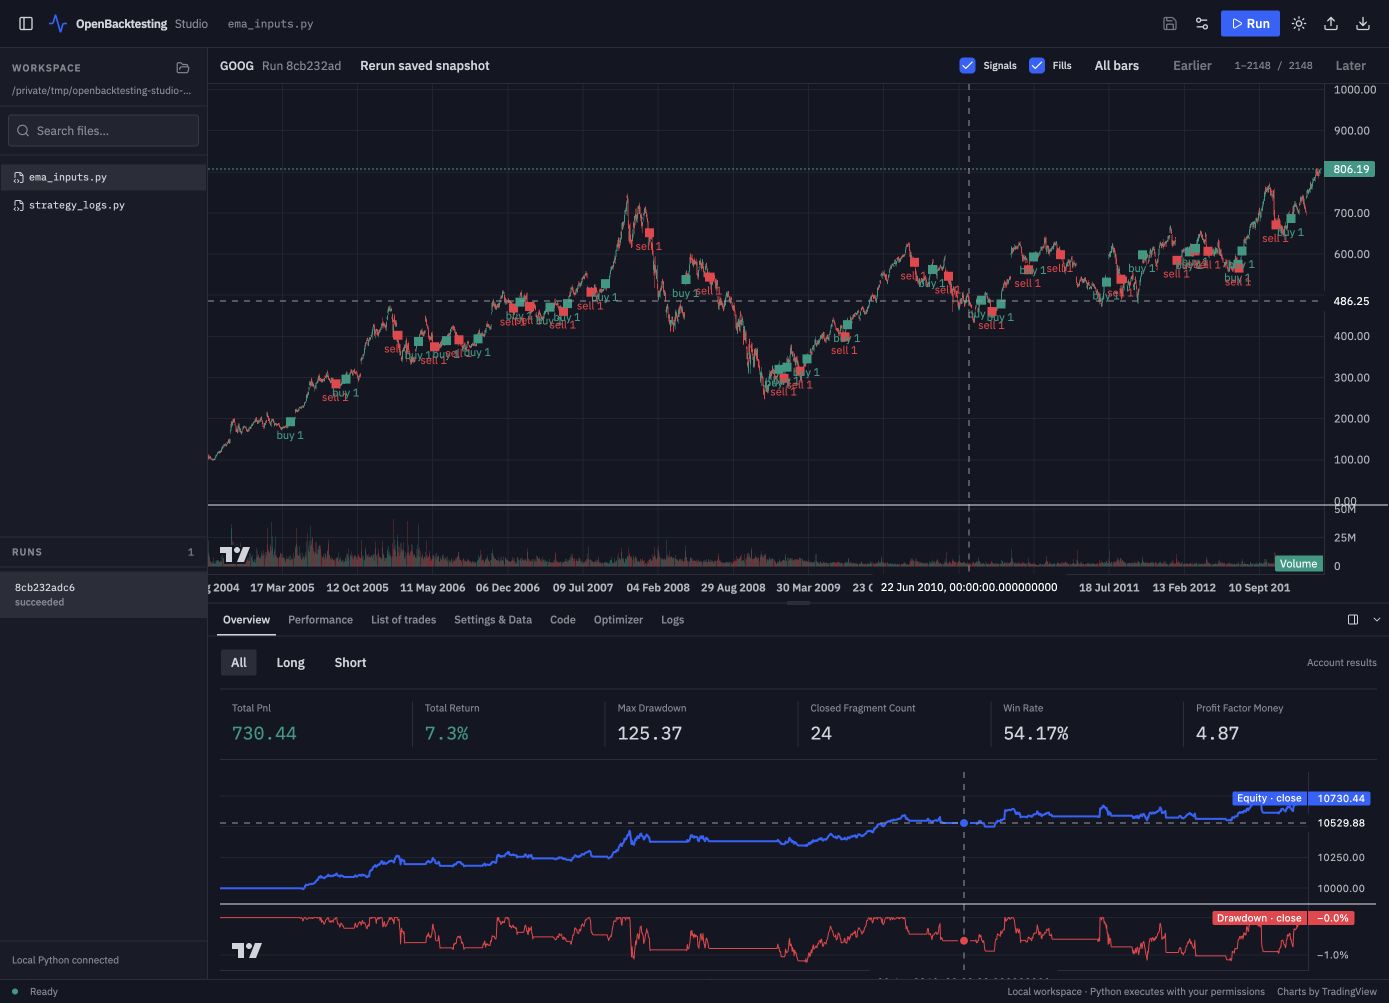
Task: Select the Long filter
Action: tap(290, 662)
